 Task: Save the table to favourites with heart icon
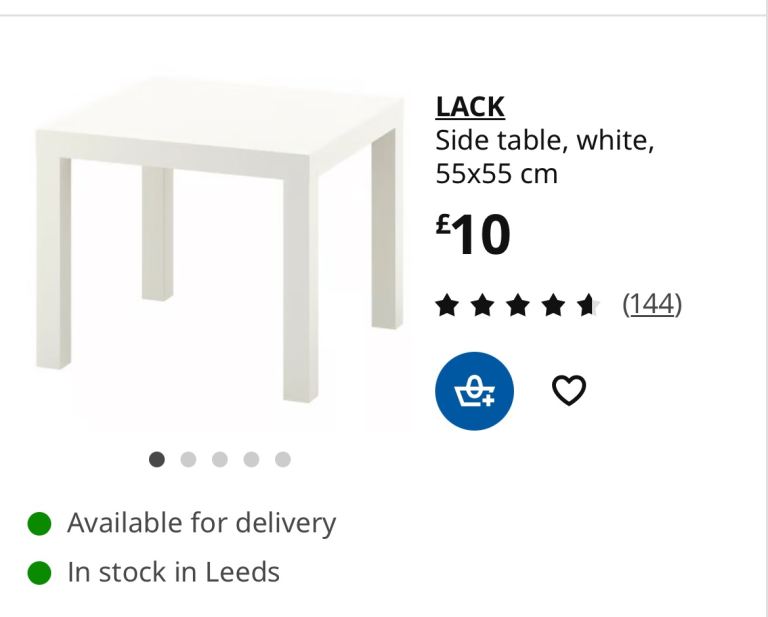569,390
